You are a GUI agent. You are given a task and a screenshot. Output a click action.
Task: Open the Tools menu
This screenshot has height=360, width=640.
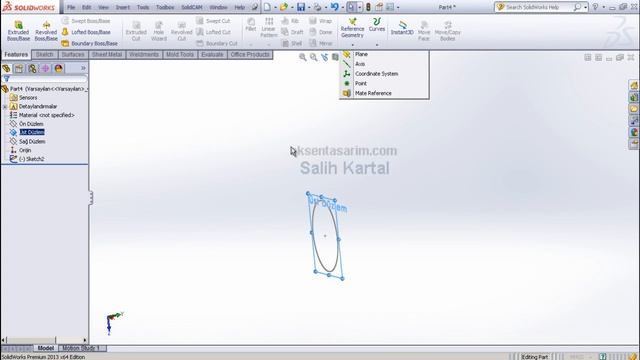(x=143, y=7)
